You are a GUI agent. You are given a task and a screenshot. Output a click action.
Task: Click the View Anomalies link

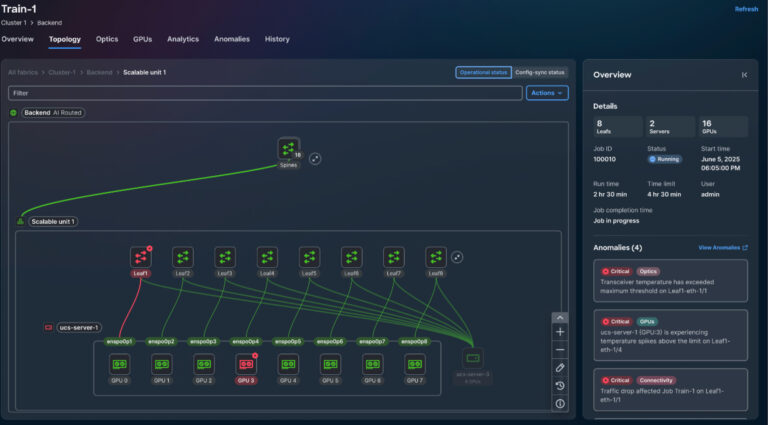(x=722, y=247)
